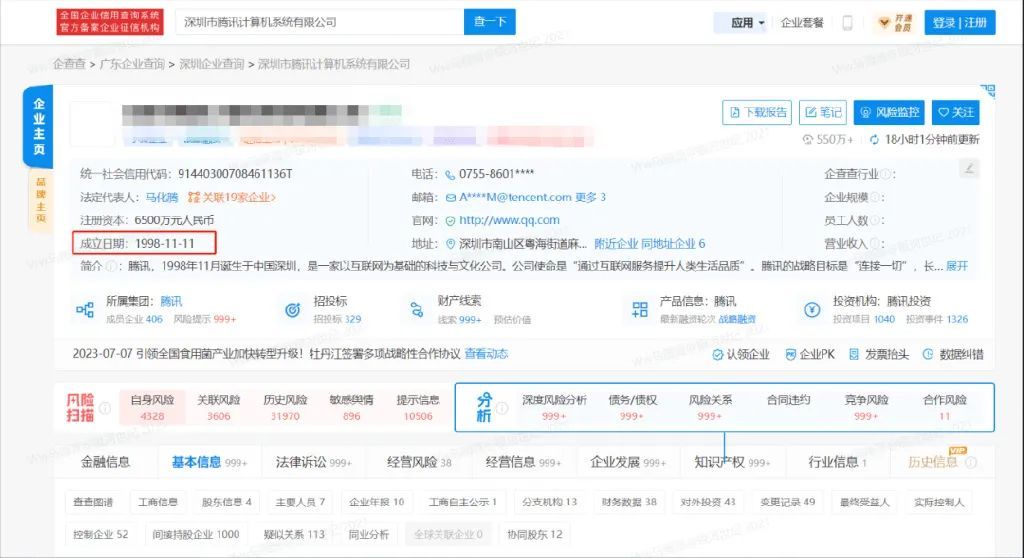The image size is (1024, 558).
Task: Open 企业套餐 in the top bar
Action: point(802,23)
